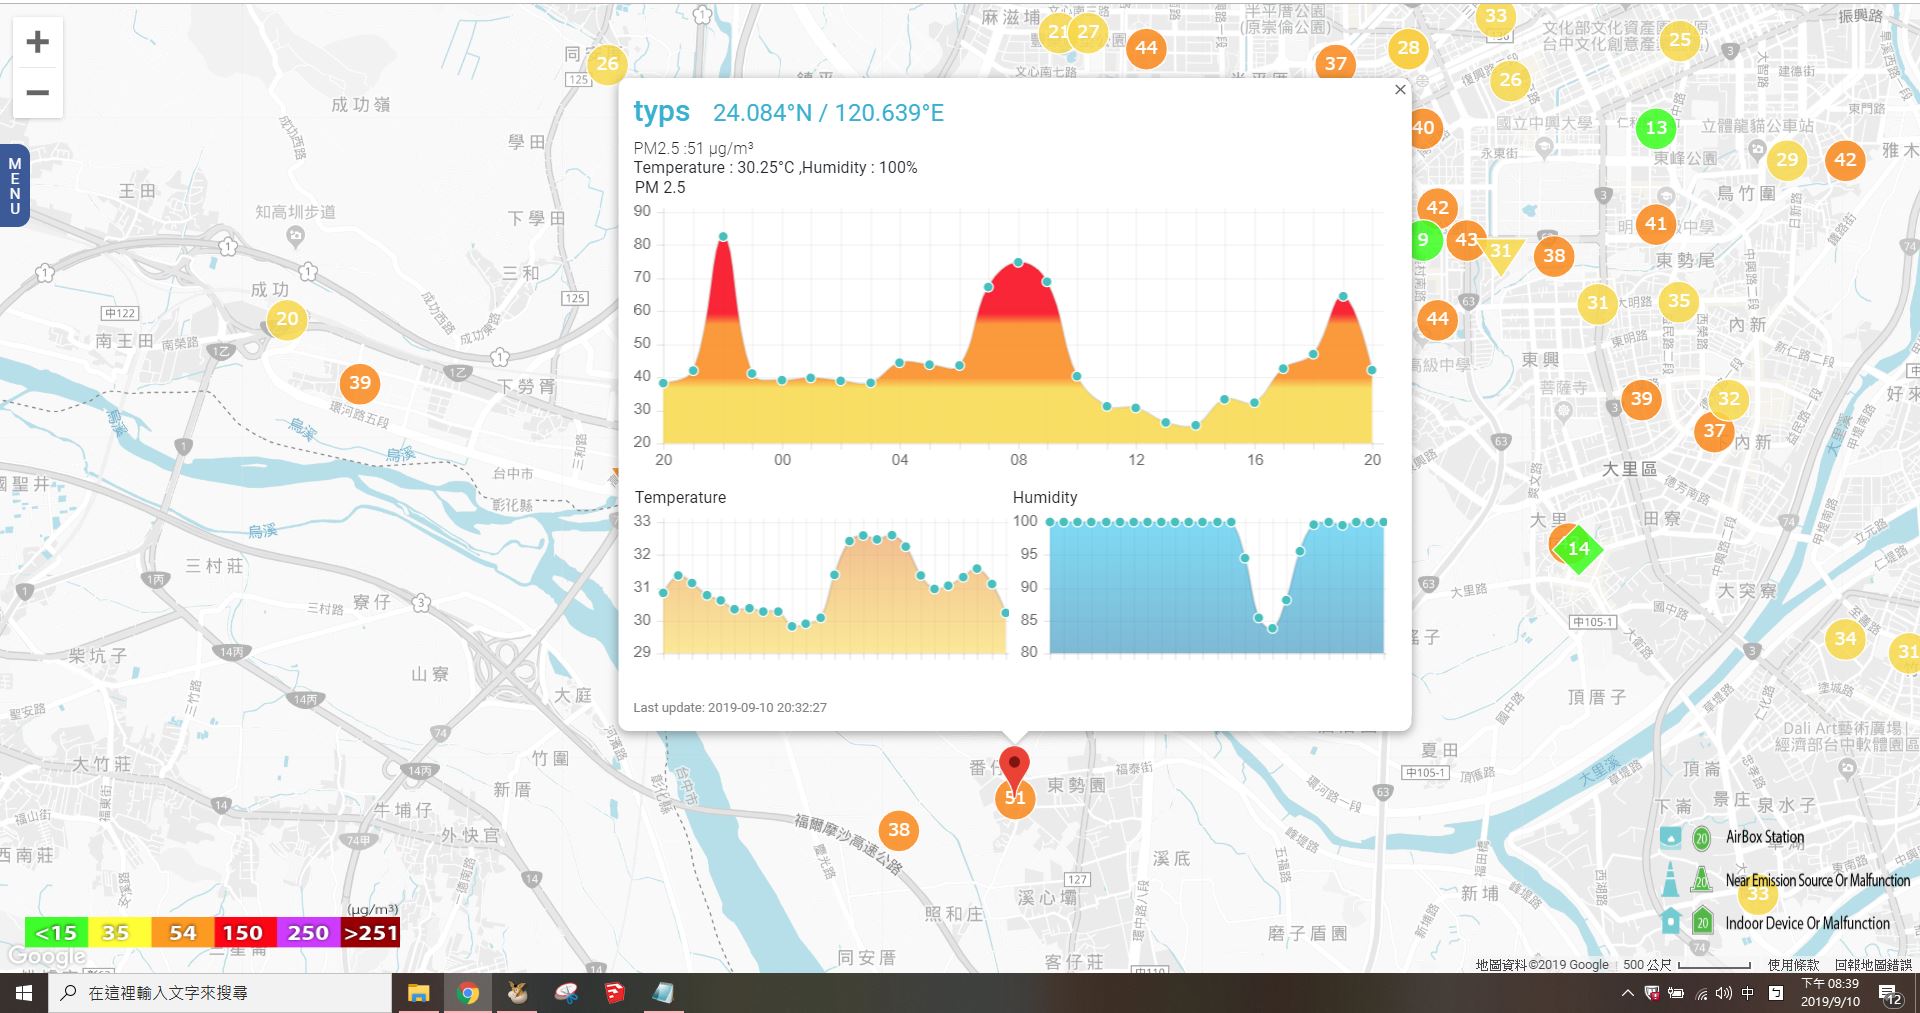Select the yellow station marker 25 near 文化部文化資產

coord(1680,40)
